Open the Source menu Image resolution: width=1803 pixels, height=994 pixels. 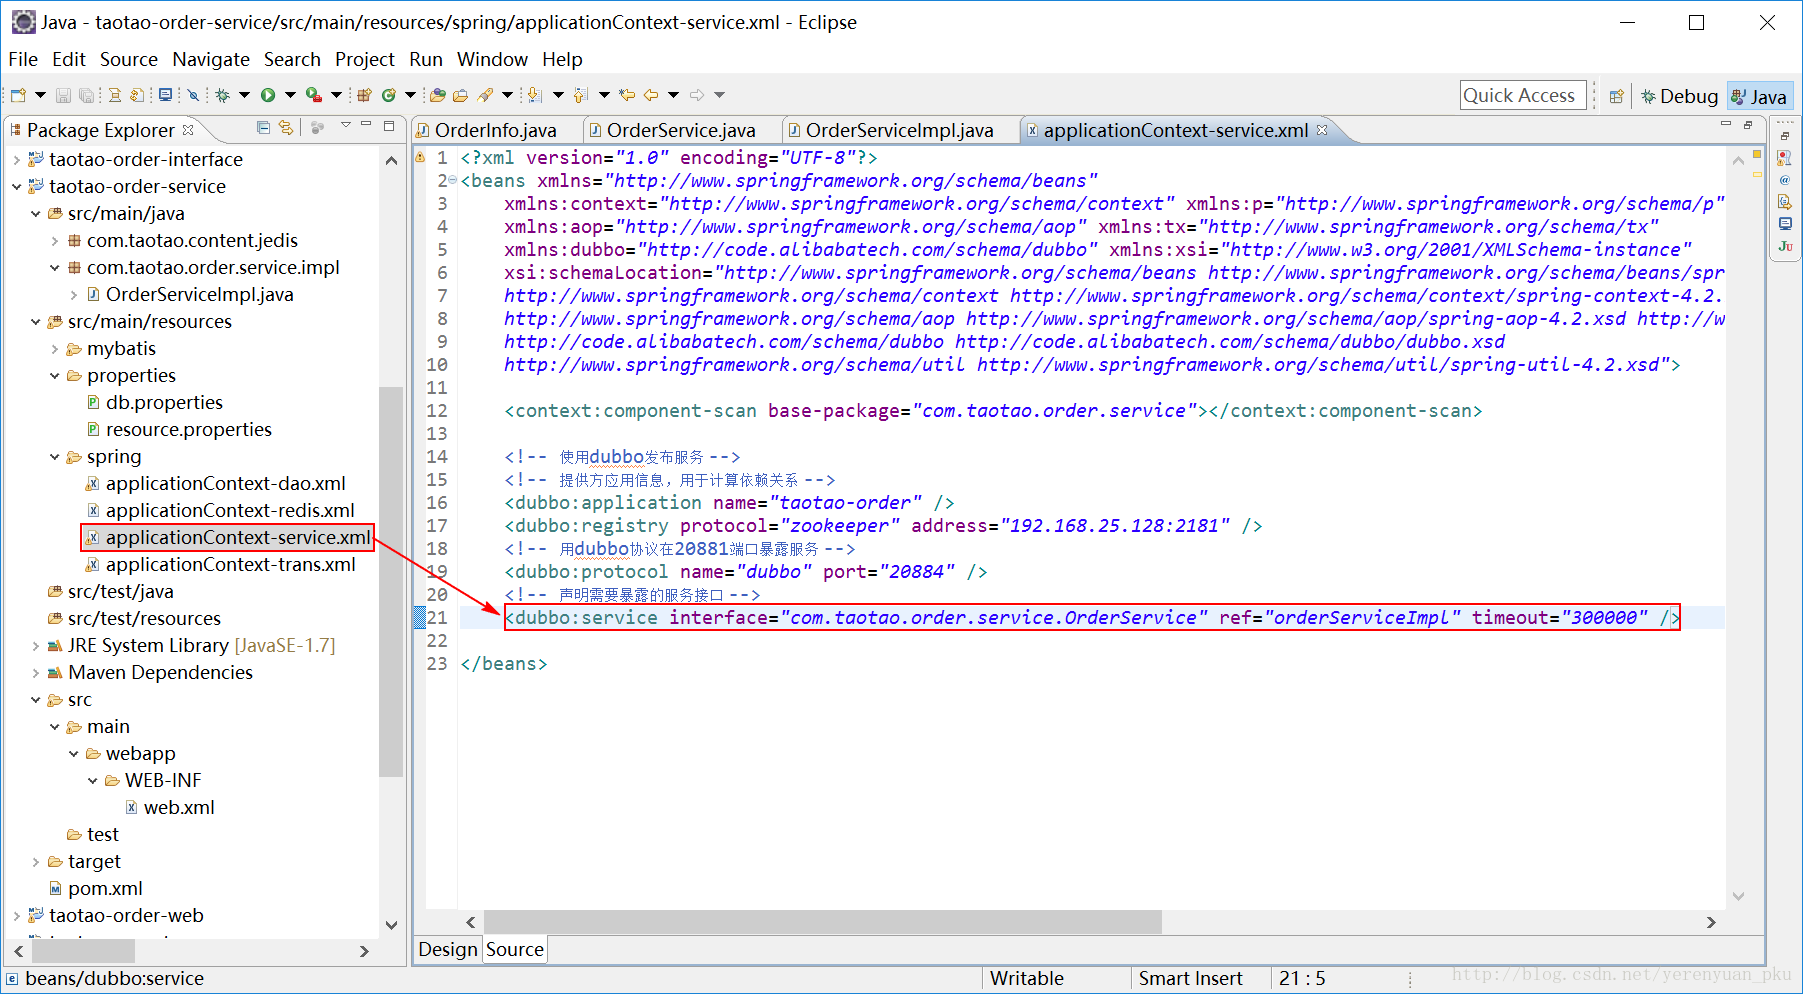(128, 59)
